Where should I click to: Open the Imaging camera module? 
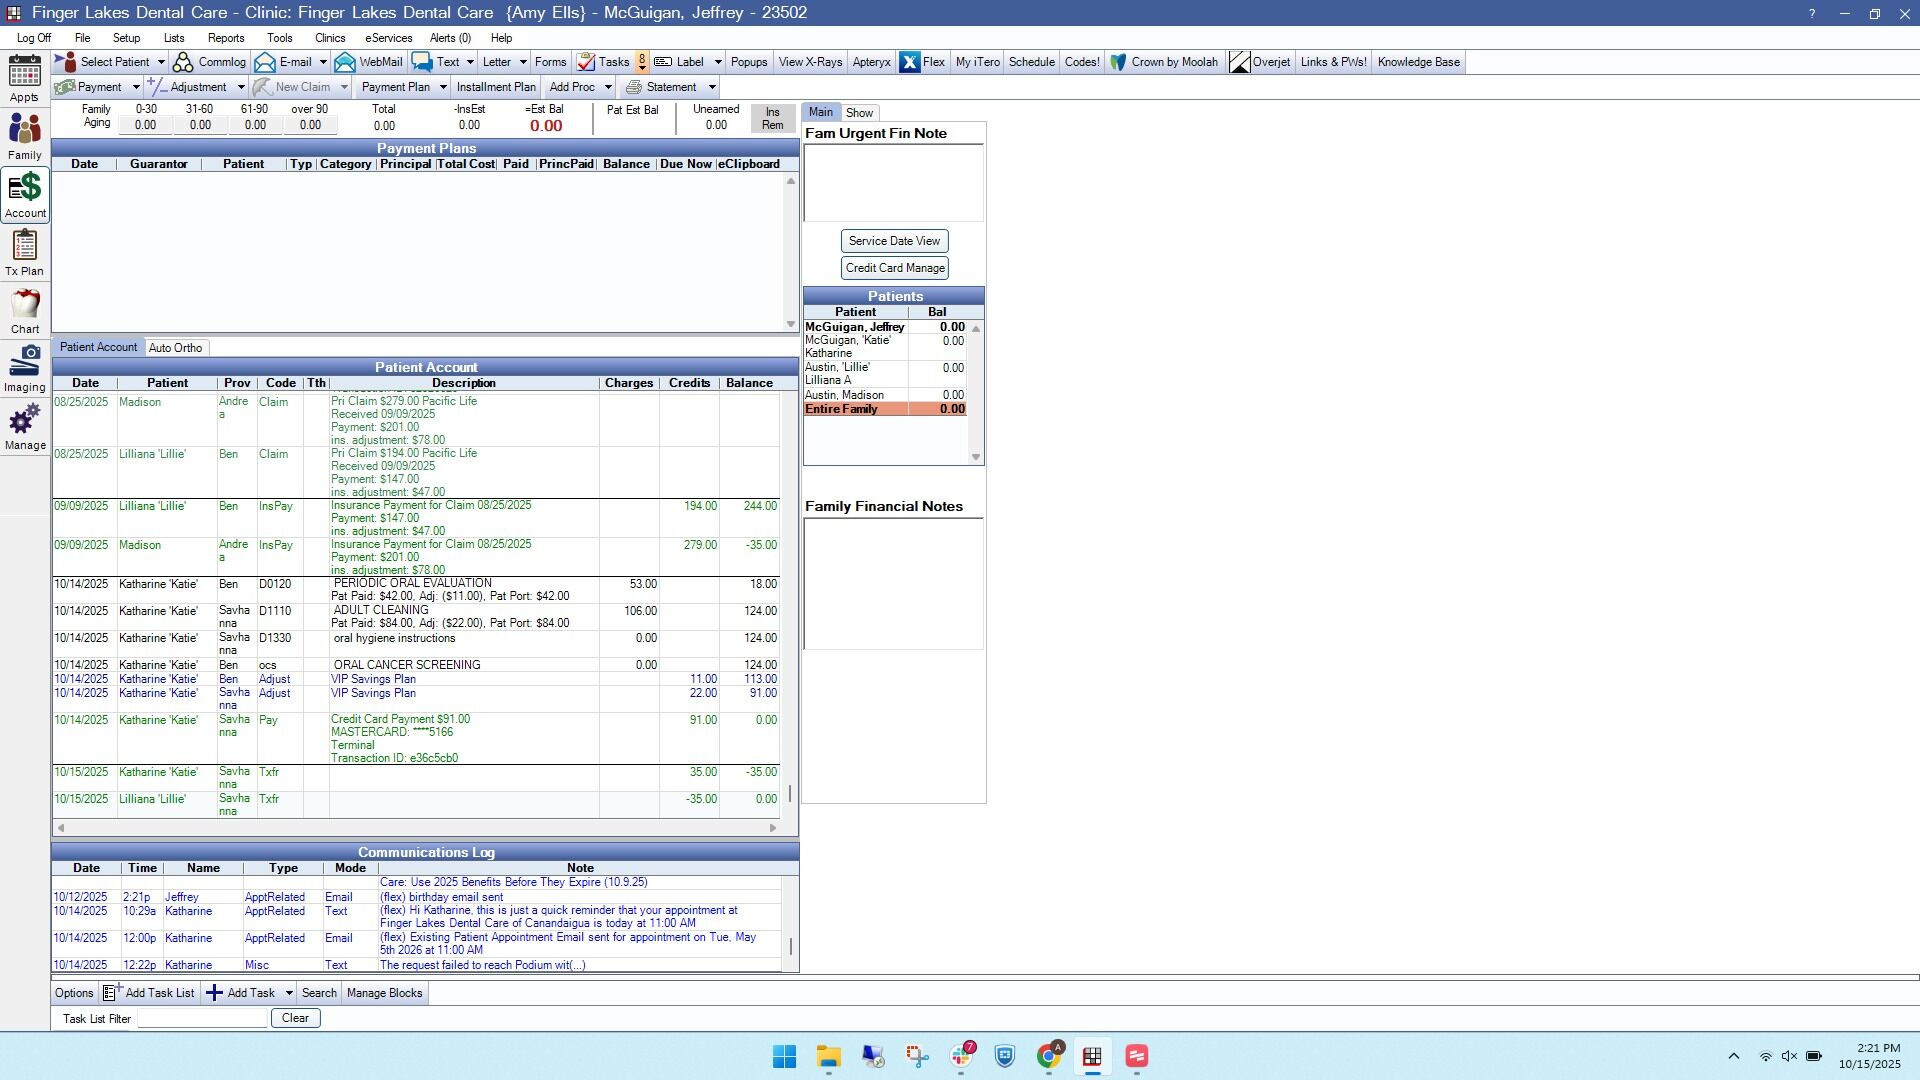(x=25, y=368)
